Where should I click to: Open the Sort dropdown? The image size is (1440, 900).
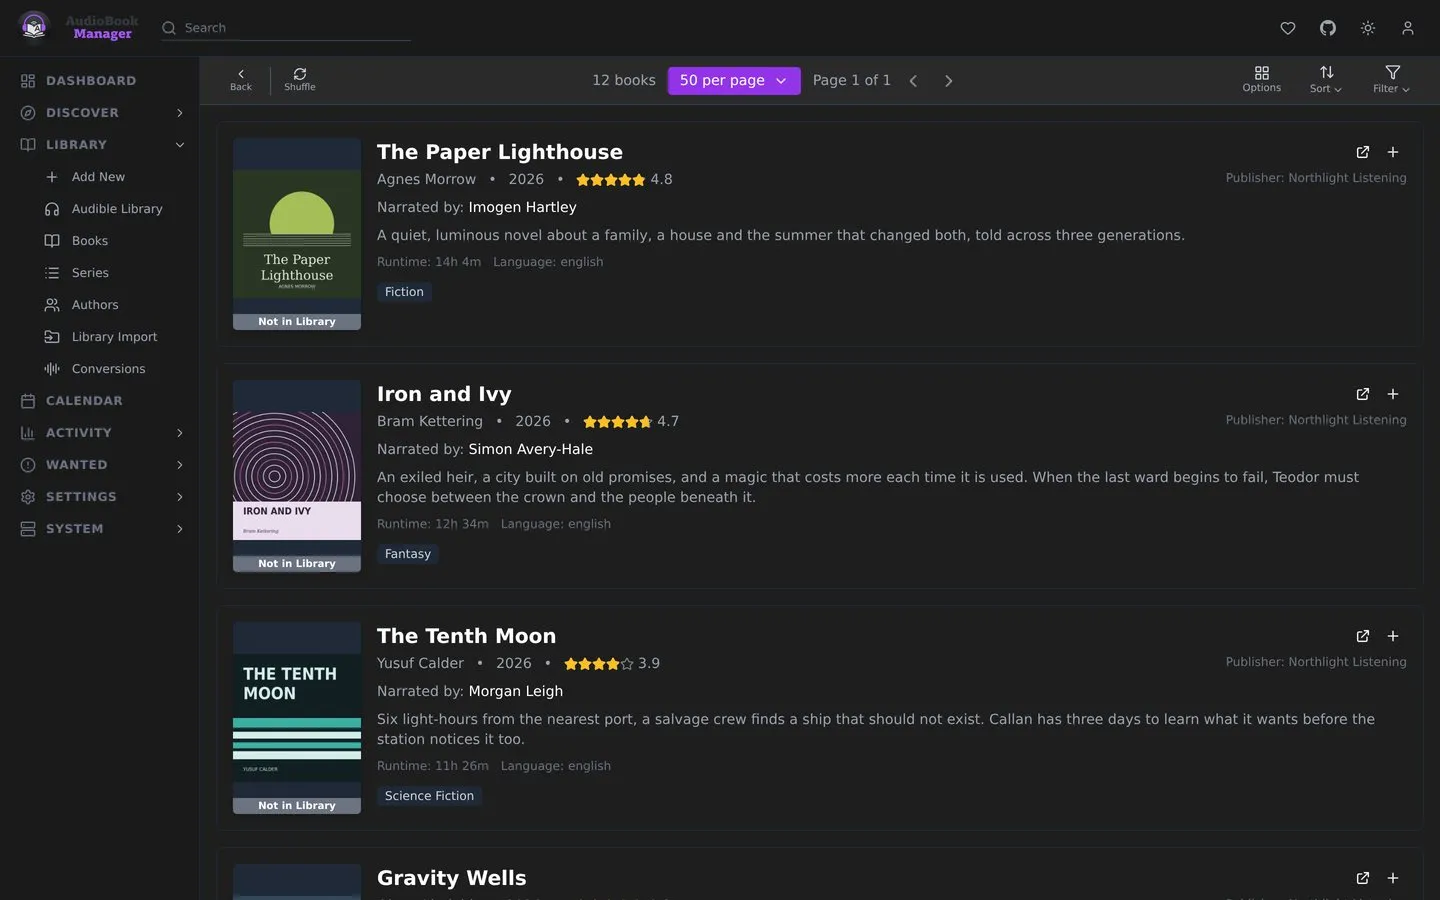[1326, 80]
